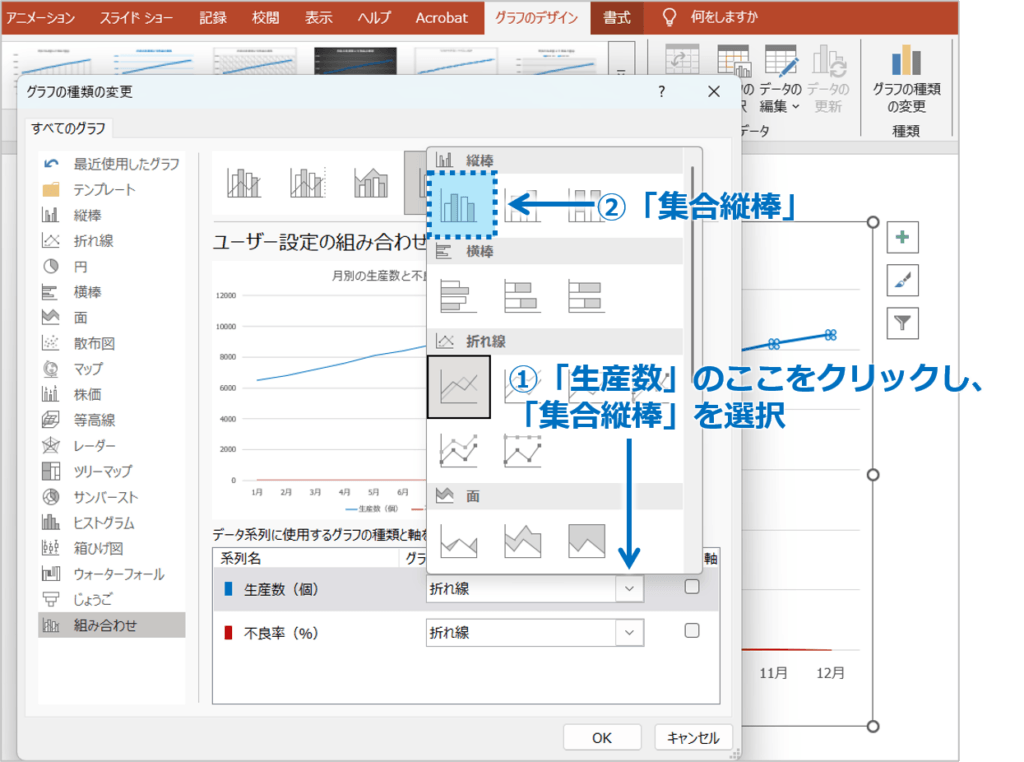Viewport: 1024px width, 762px height.
Task: Open 校閲 ribbon tab
Action: click(x=266, y=18)
